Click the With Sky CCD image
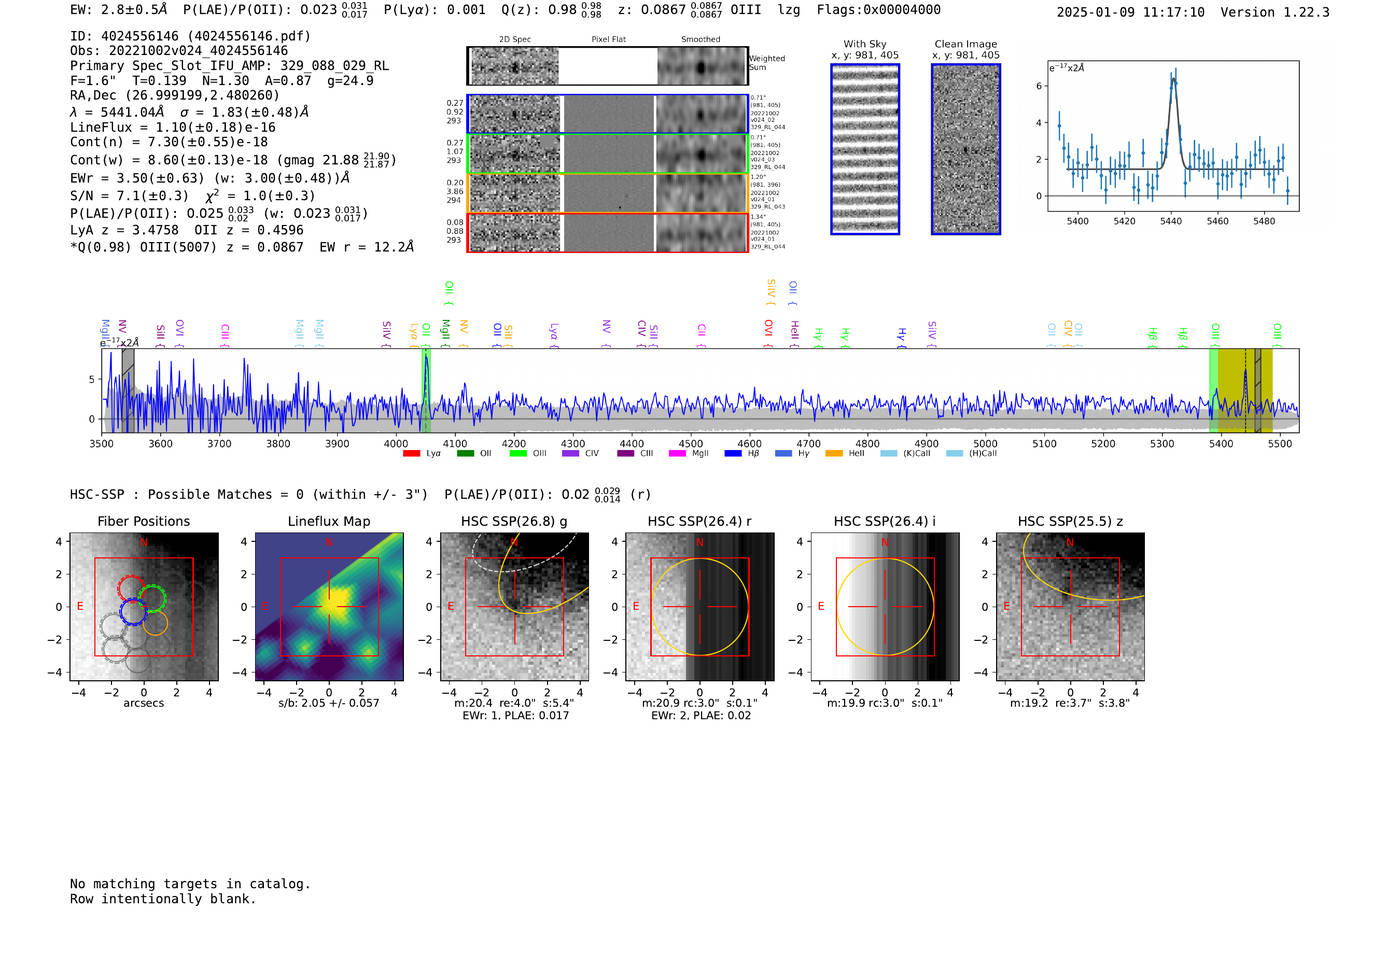 tap(865, 149)
